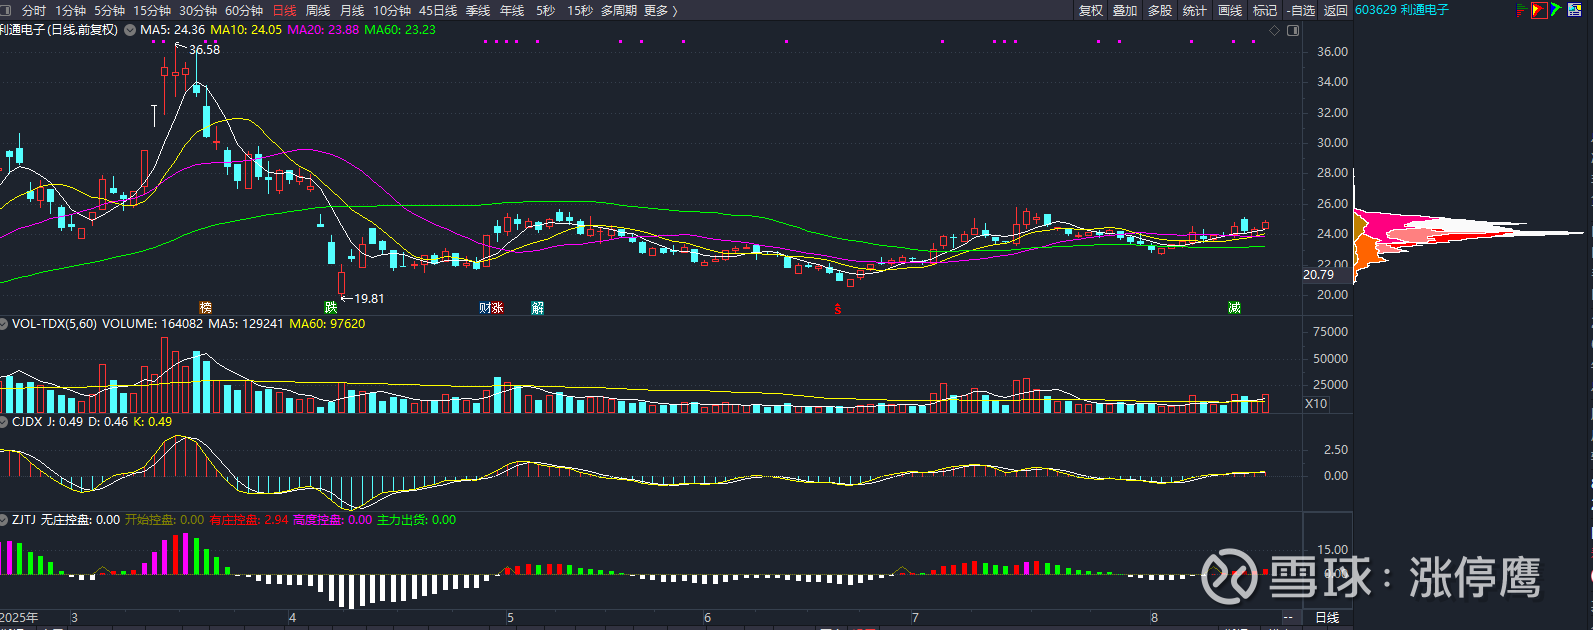The height and width of the screenshot is (630, 1593).
Task: Click the red S marker on chart
Action: (x=838, y=309)
